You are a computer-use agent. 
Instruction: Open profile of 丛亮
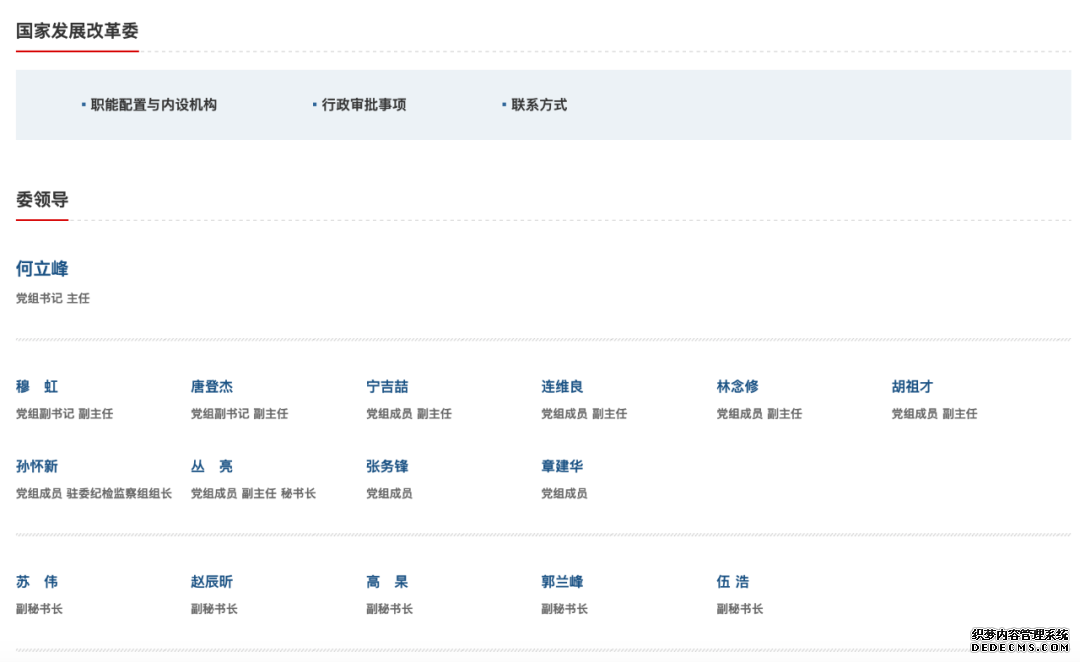[x=212, y=466]
